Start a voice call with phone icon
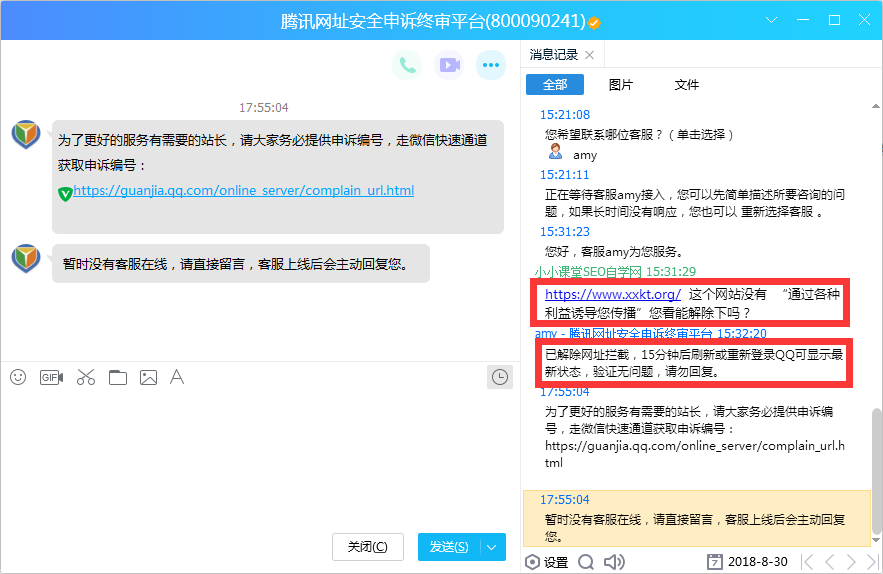 click(x=407, y=65)
